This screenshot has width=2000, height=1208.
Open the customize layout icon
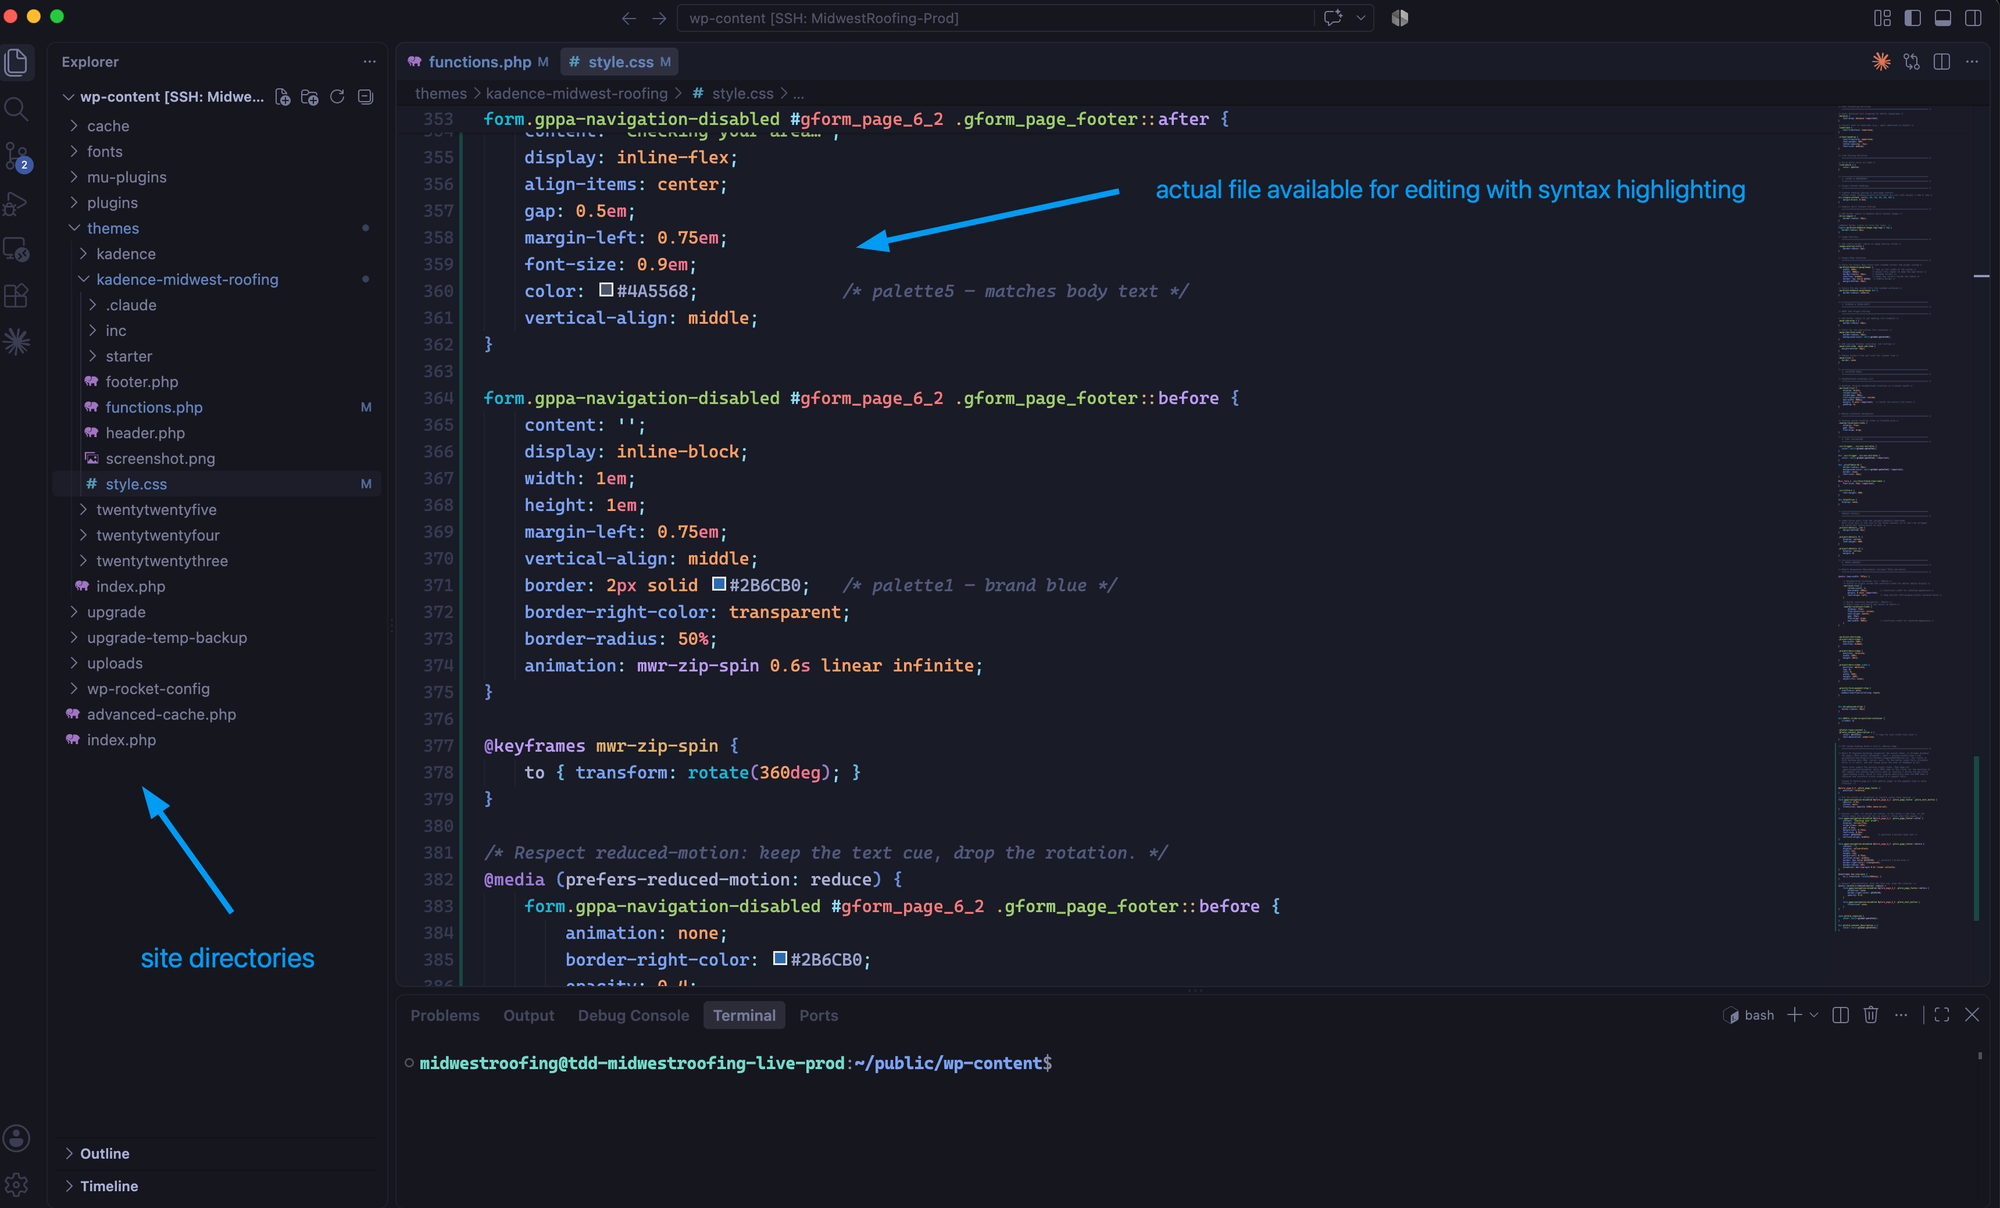[x=1882, y=18]
